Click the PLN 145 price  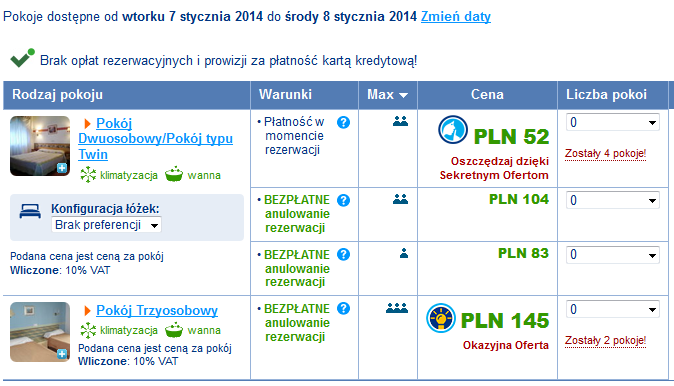coord(505,321)
